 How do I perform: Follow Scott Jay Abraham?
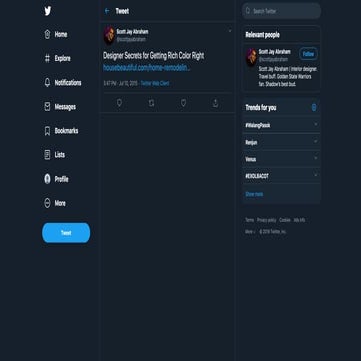[x=308, y=54]
